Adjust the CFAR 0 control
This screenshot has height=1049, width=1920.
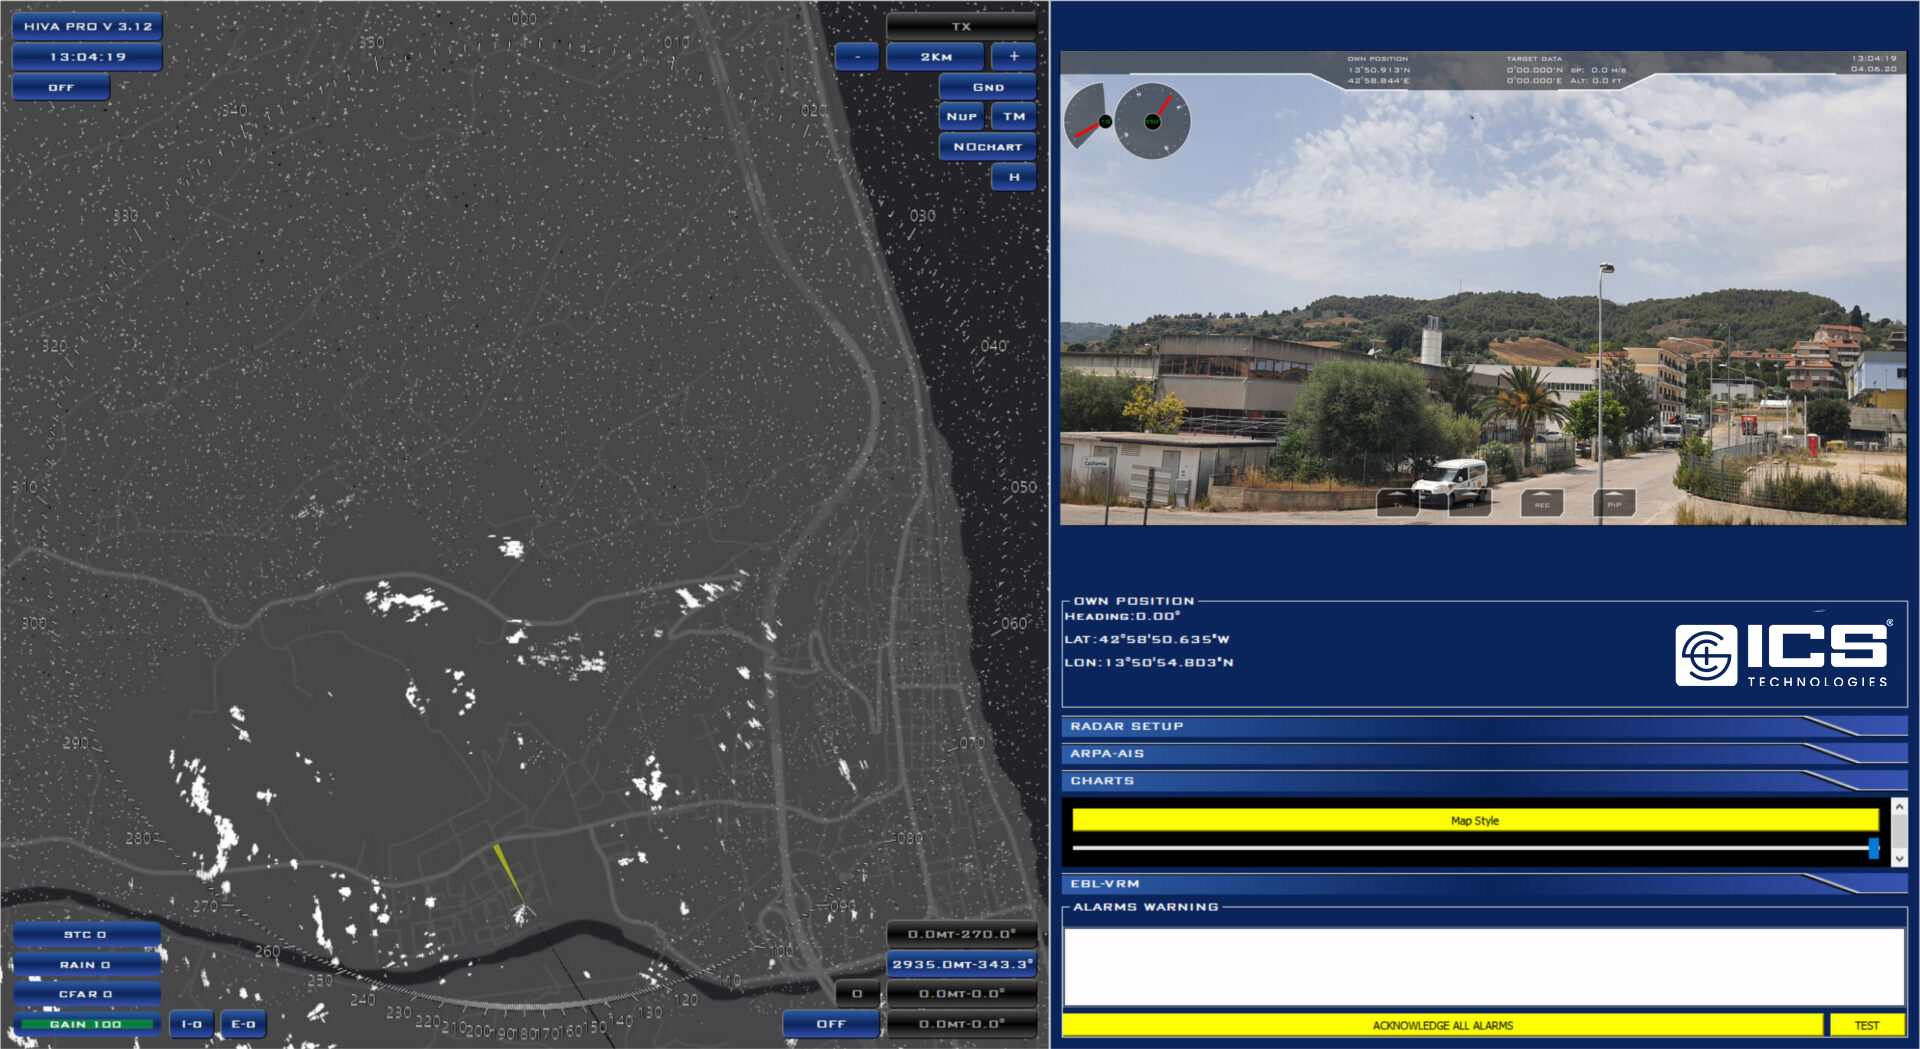pos(86,994)
